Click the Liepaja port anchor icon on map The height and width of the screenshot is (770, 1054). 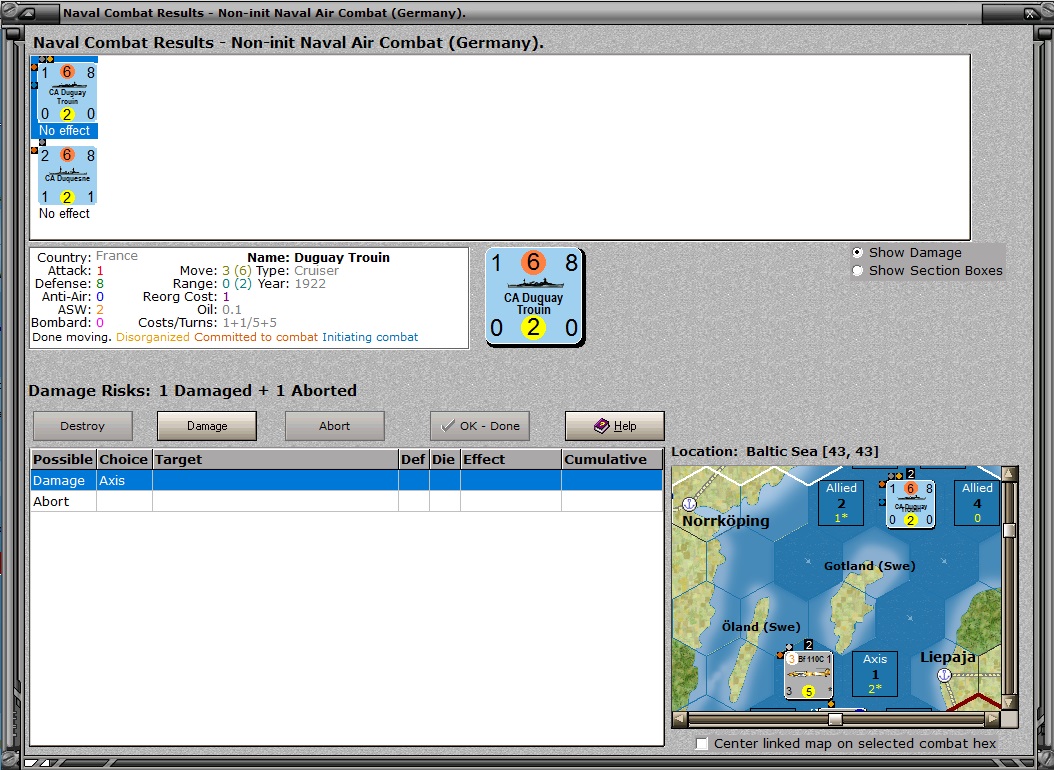tap(944, 675)
